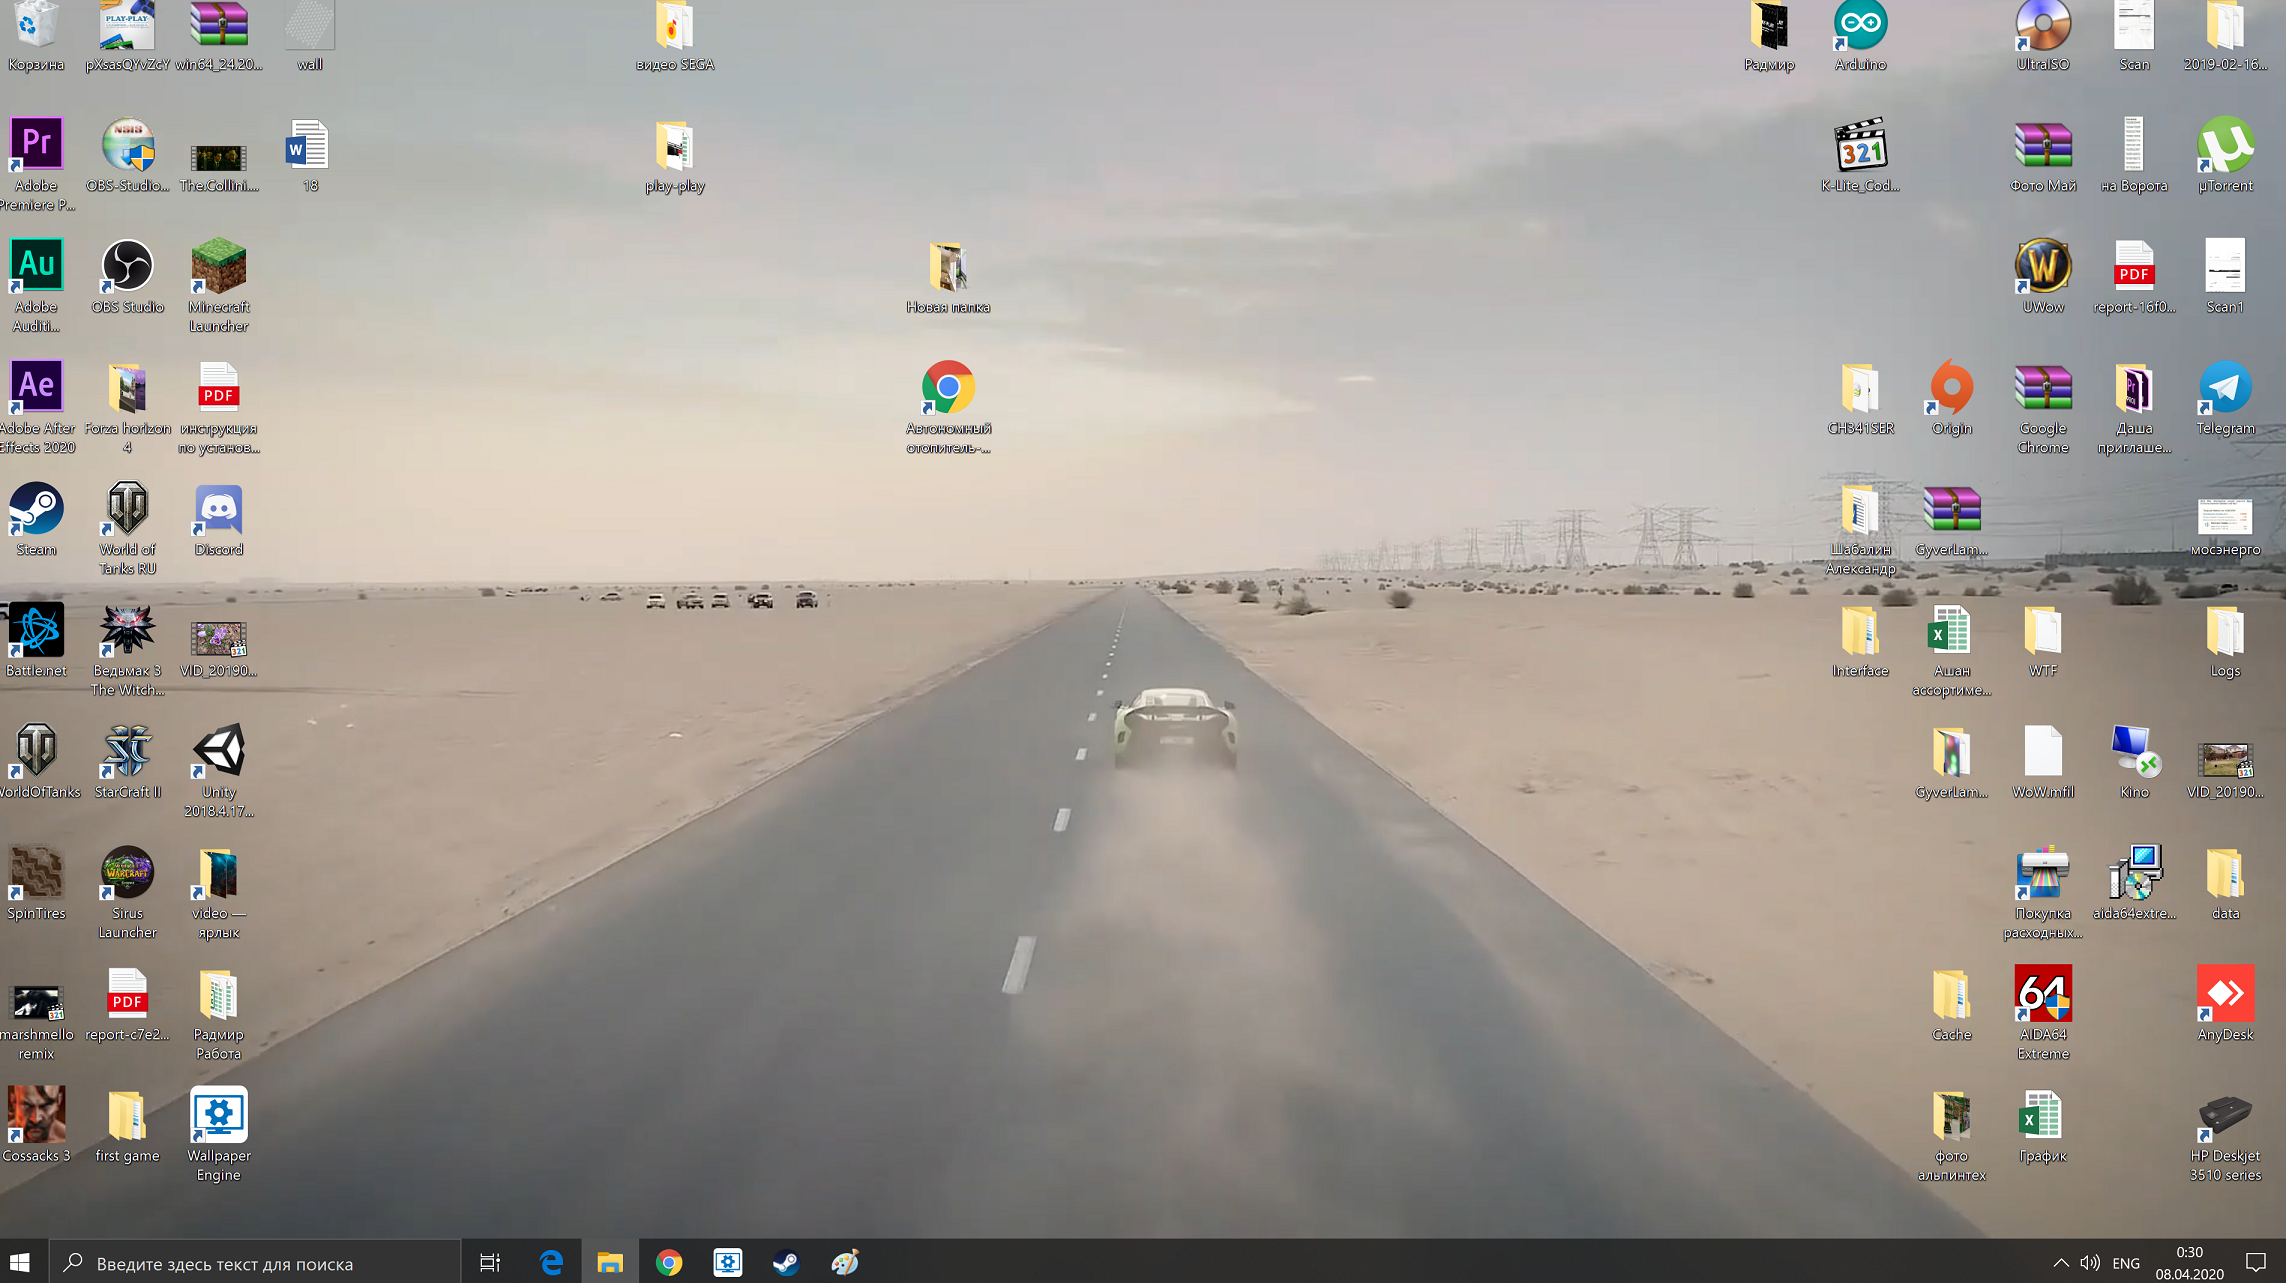The height and width of the screenshot is (1283, 2286).
Task: Click the Battle.net desktop icon
Action: (36, 631)
